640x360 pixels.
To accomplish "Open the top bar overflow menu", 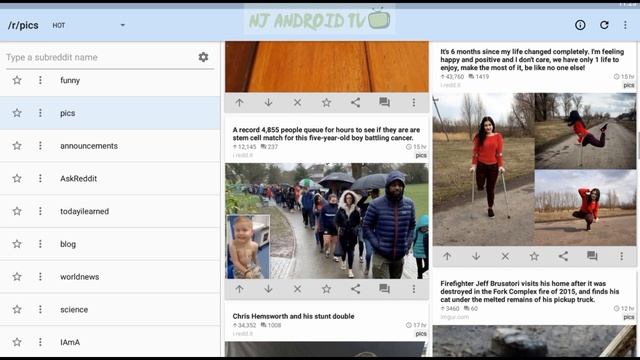I will 625,25.
